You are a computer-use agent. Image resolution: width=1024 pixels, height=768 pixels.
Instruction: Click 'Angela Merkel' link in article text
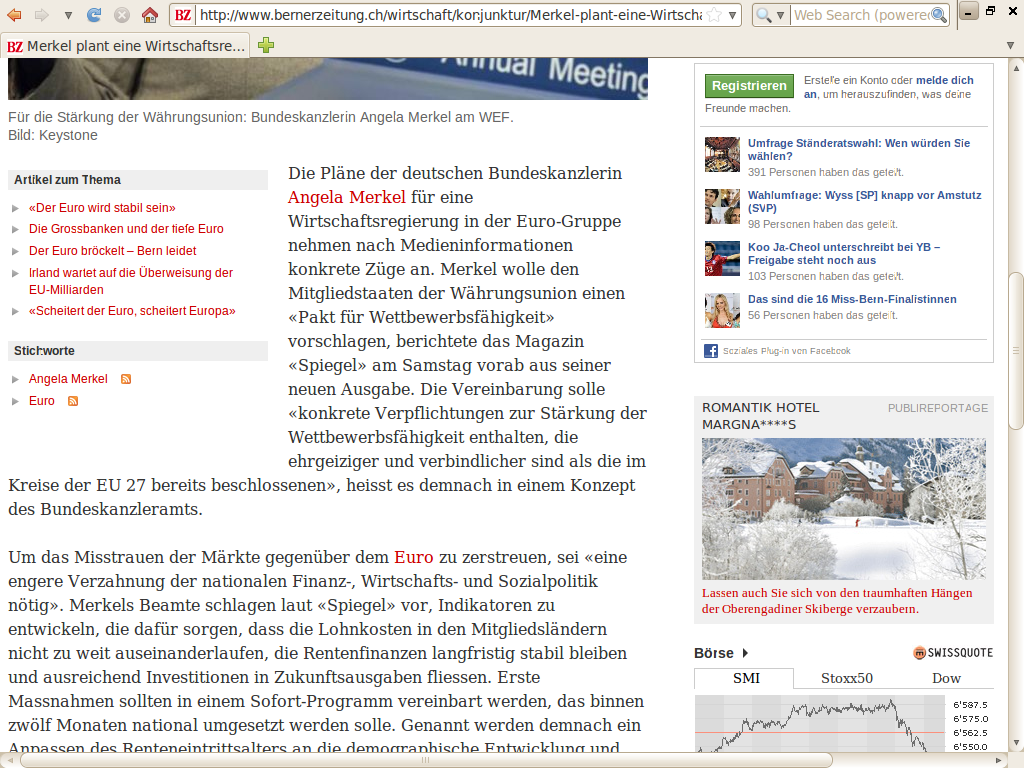pyautogui.click(x=347, y=197)
